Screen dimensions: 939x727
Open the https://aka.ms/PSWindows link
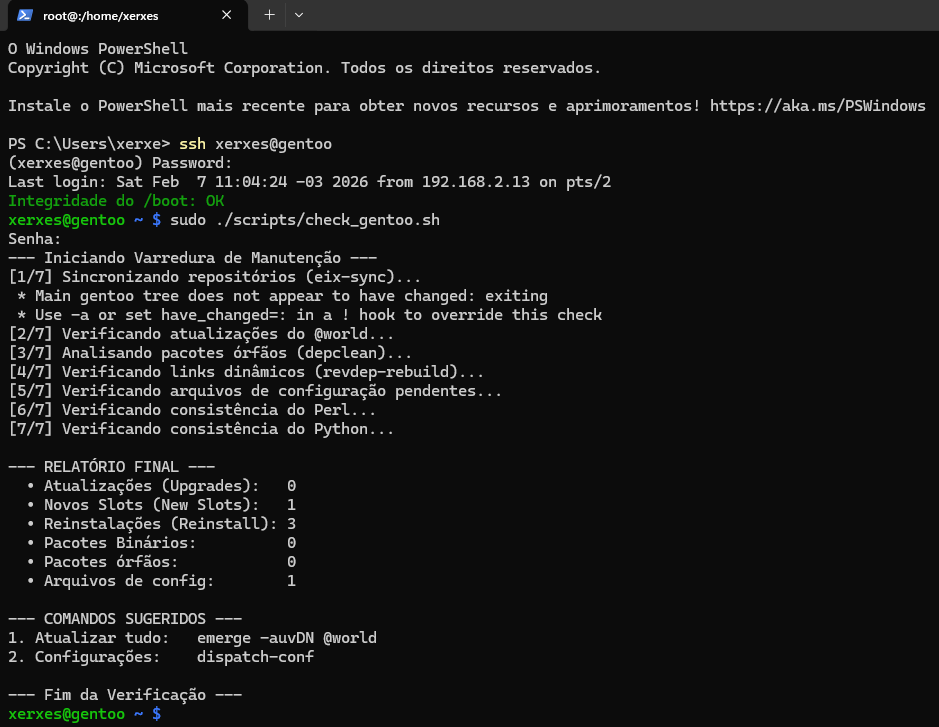point(817,106)
